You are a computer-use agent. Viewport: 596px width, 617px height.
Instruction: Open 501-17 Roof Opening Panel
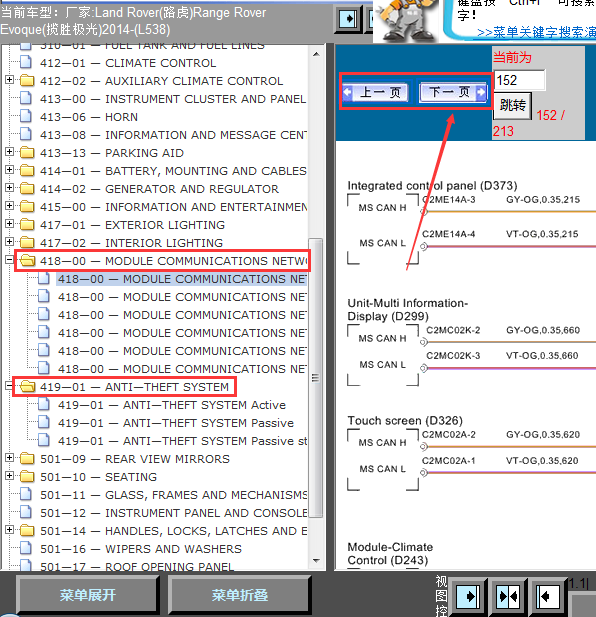pyautogui.click(x=137, y=566)
